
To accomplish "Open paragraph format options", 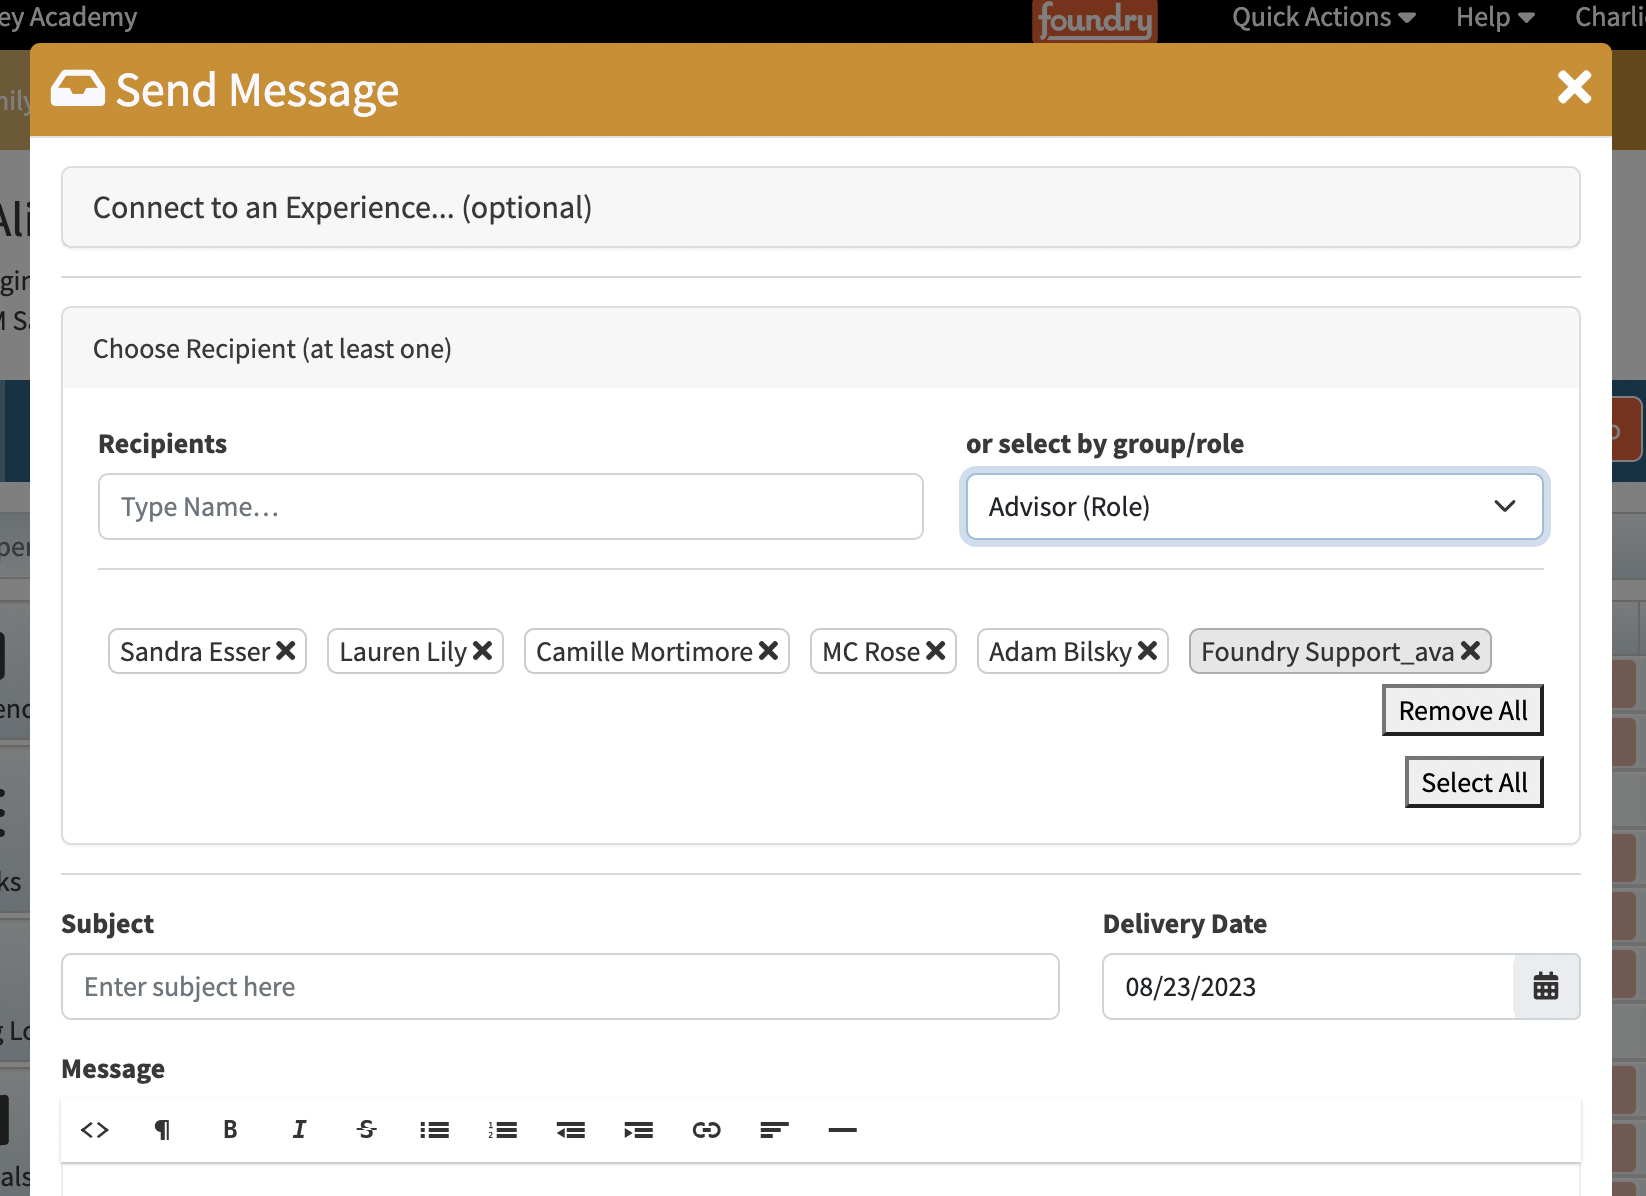I will pyautogui.click(x=162, y=1130).
